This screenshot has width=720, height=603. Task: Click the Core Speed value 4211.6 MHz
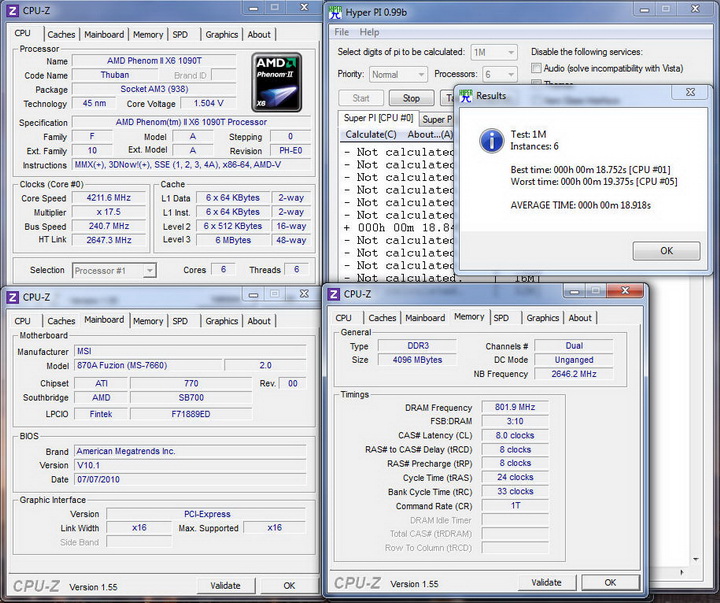109,198
